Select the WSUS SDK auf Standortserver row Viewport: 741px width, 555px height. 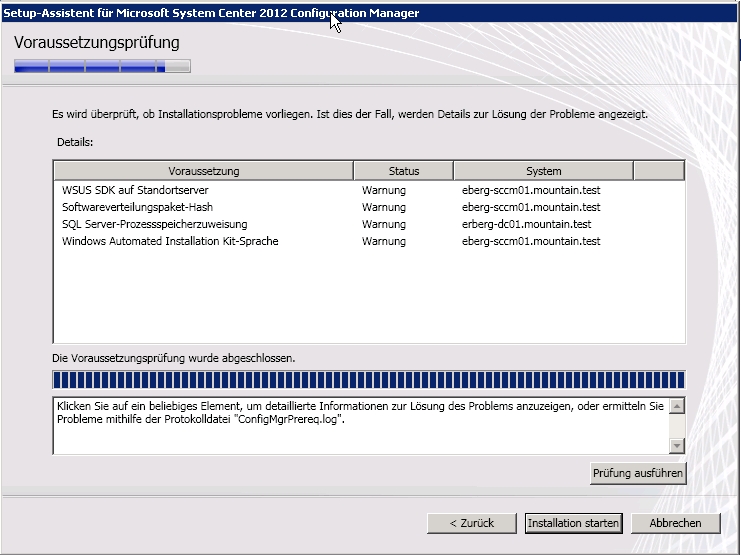click(135, 190)
